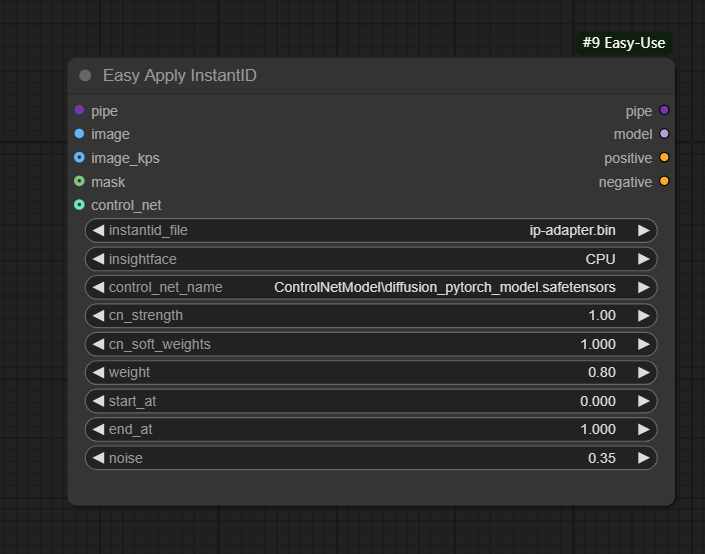Viewport: 705px width, 554px height.
Task: Click the mask input socket
Action: click(79, 181)
